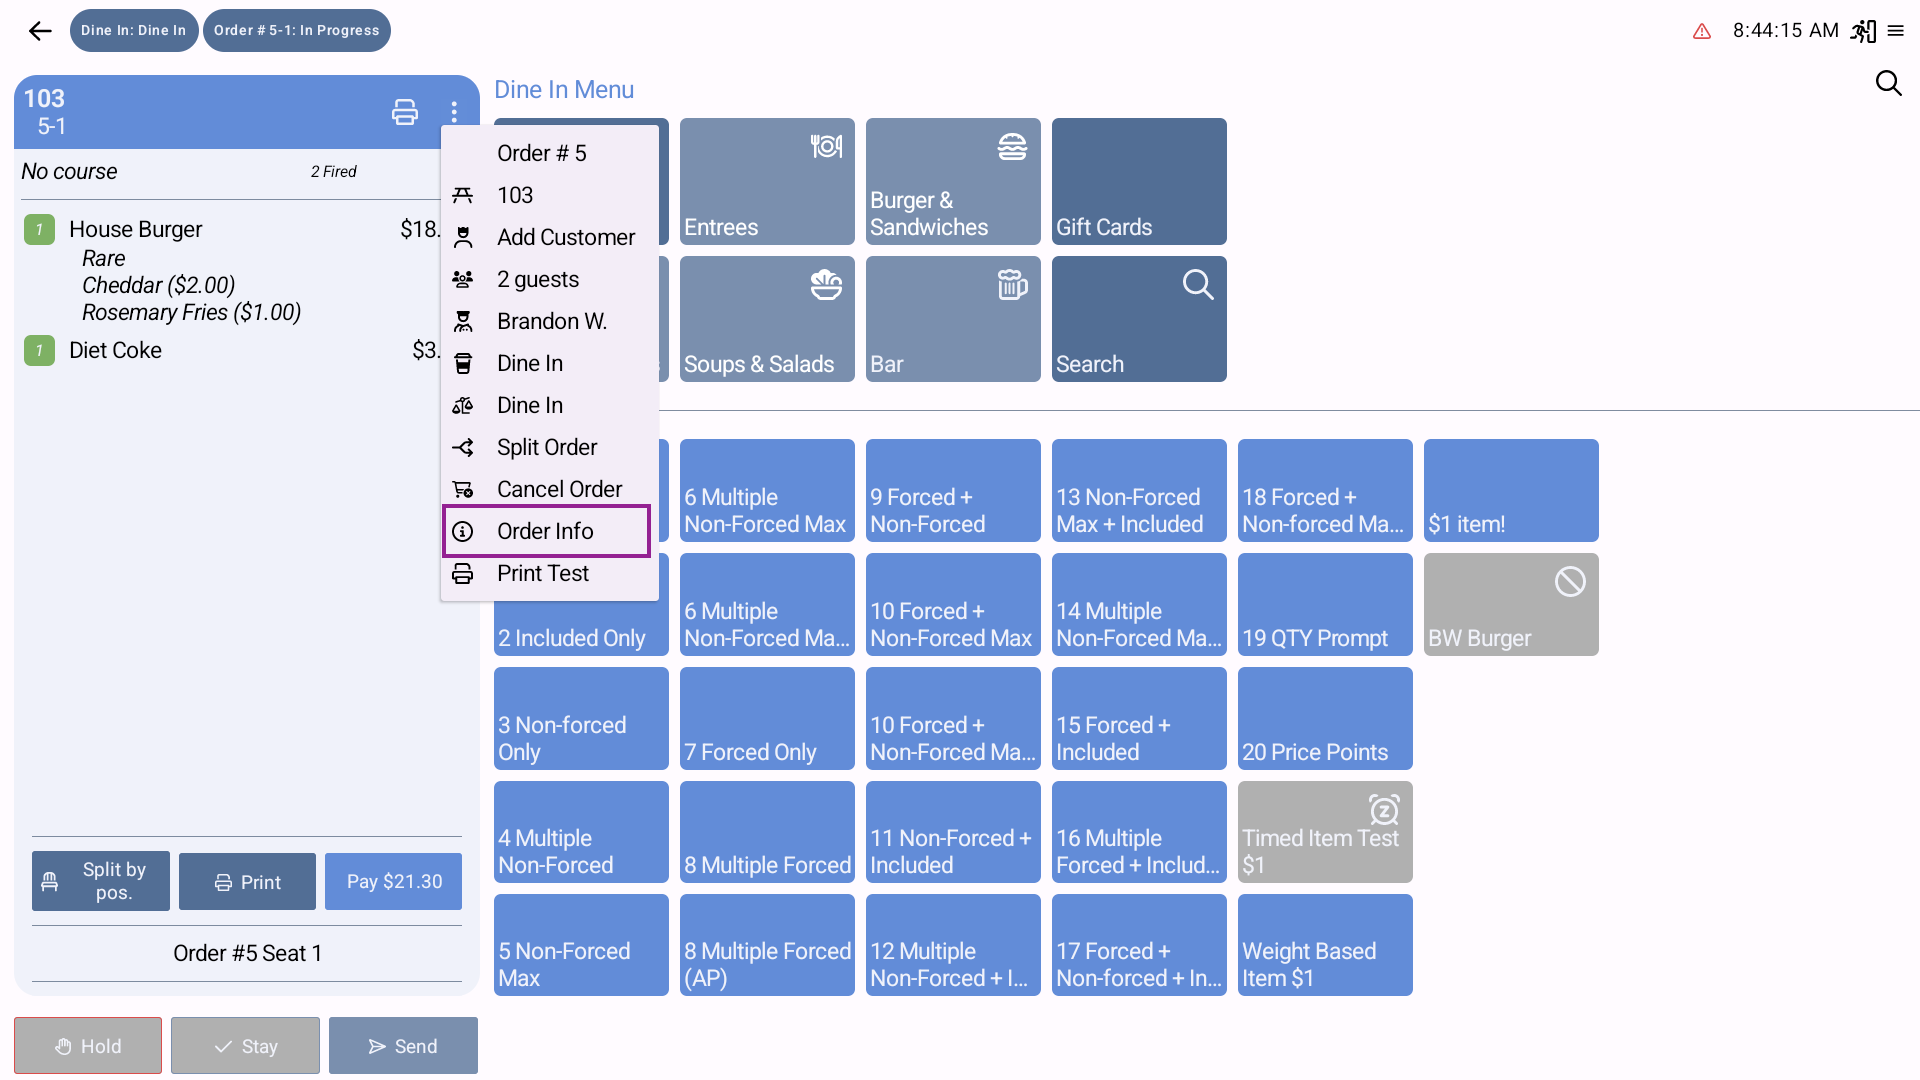Click Add Customer in the menu
The height and width of the screenshot is (1080, 1920).
click(x=565, y=237)
